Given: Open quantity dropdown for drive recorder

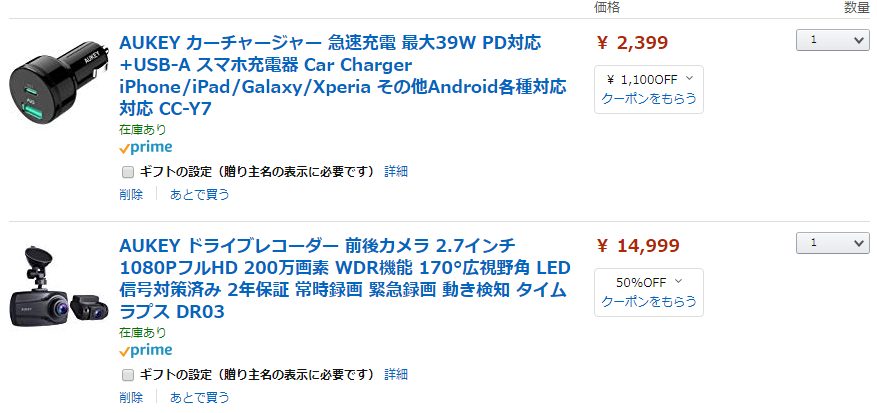Looking at the screenshot, I should 832,243.
